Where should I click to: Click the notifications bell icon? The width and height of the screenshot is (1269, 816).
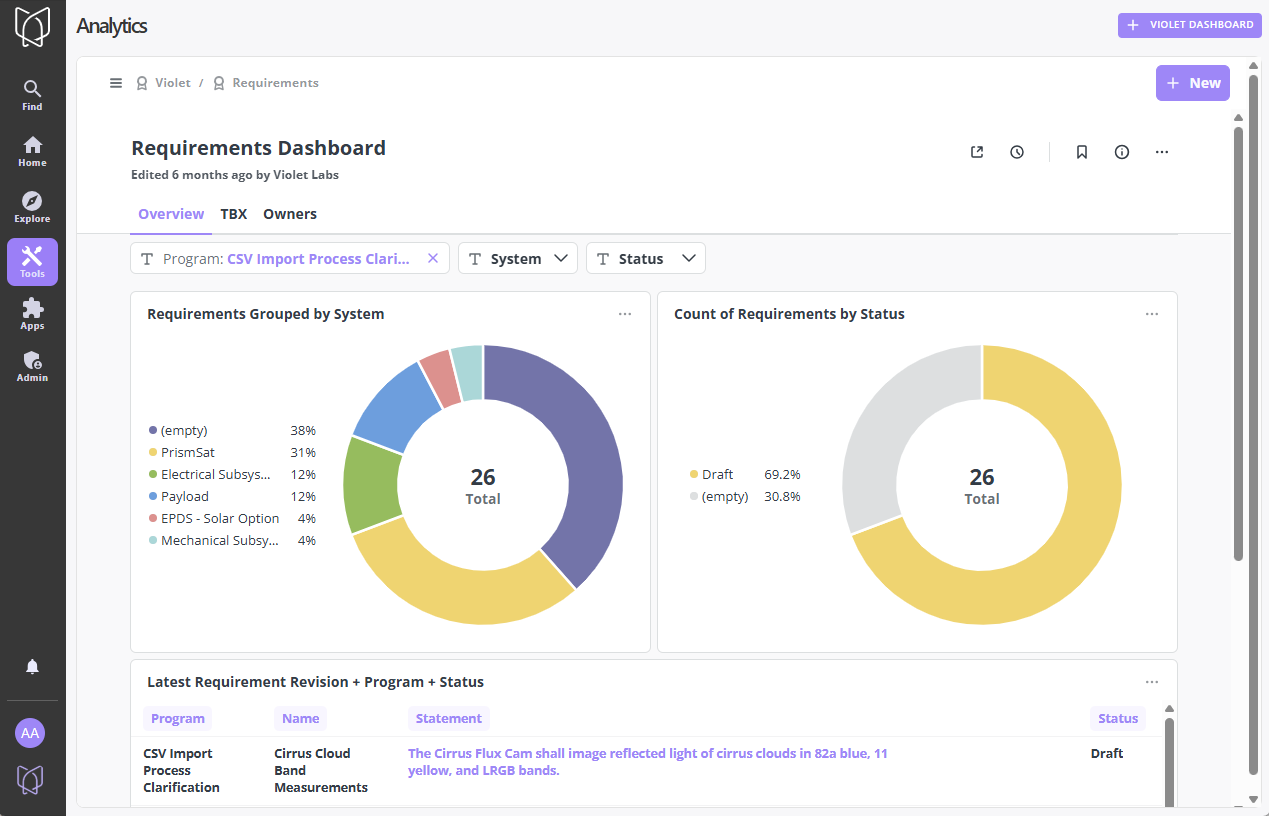(x=32, y=667)
